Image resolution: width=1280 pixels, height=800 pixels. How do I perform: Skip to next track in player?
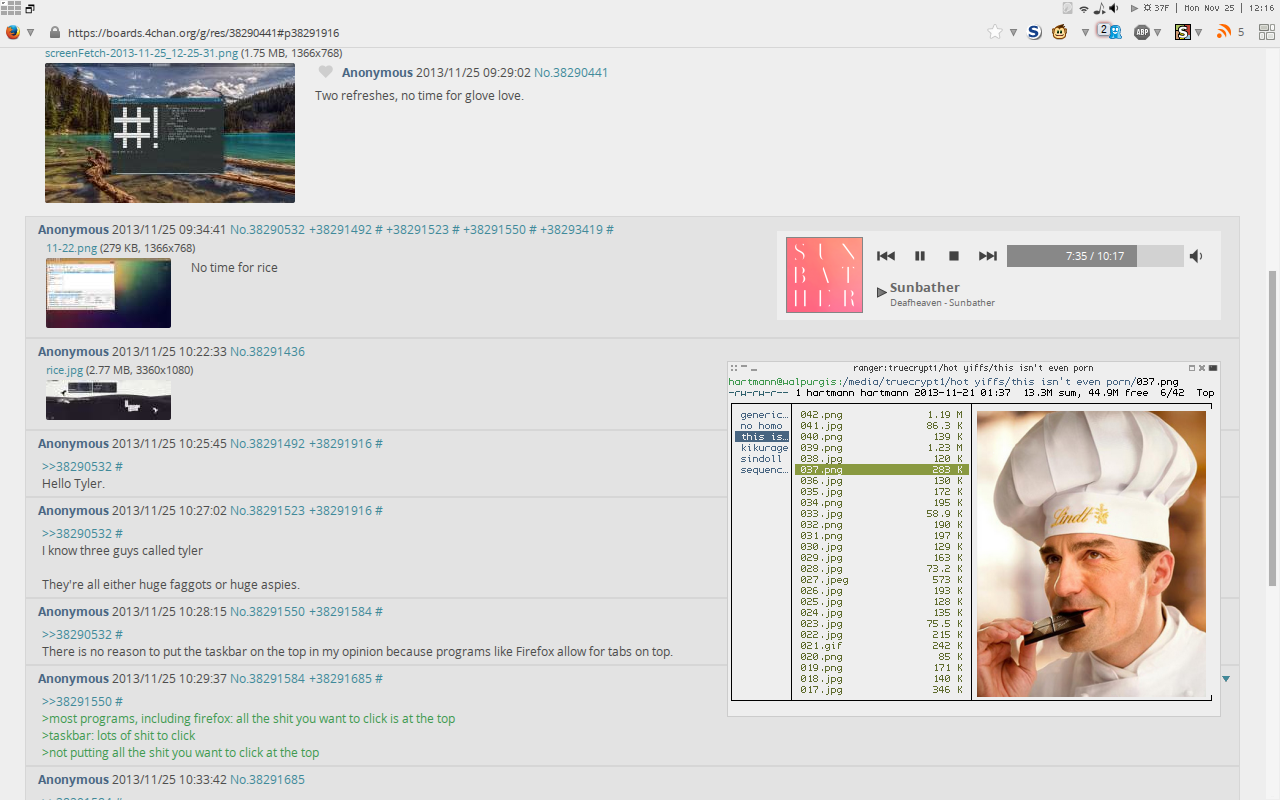click(988, 256)
